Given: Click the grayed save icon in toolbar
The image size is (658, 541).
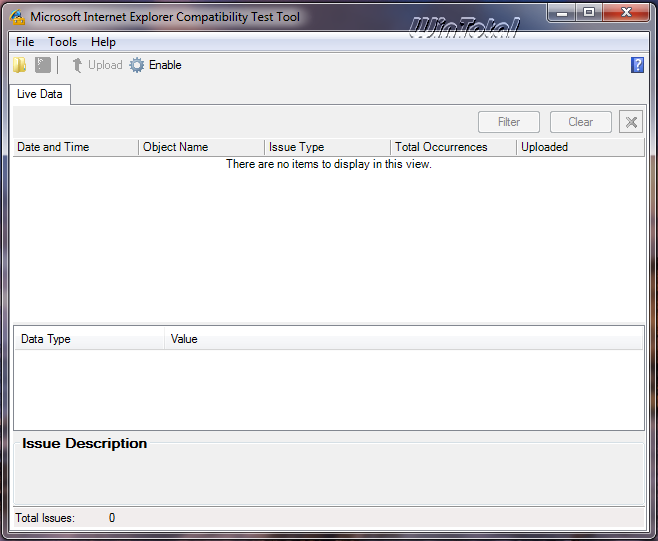Looking at the screenshot, I should pyautogui.click(x=43, y=65).
